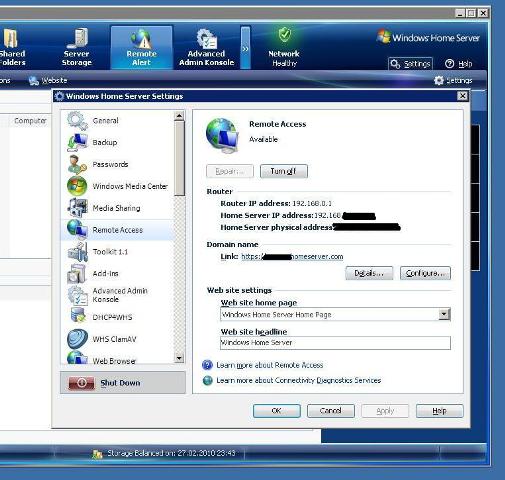Expand more tabs with the chevron arrows
This screenshot has height=480, width=505.
[x=245, y=49]
